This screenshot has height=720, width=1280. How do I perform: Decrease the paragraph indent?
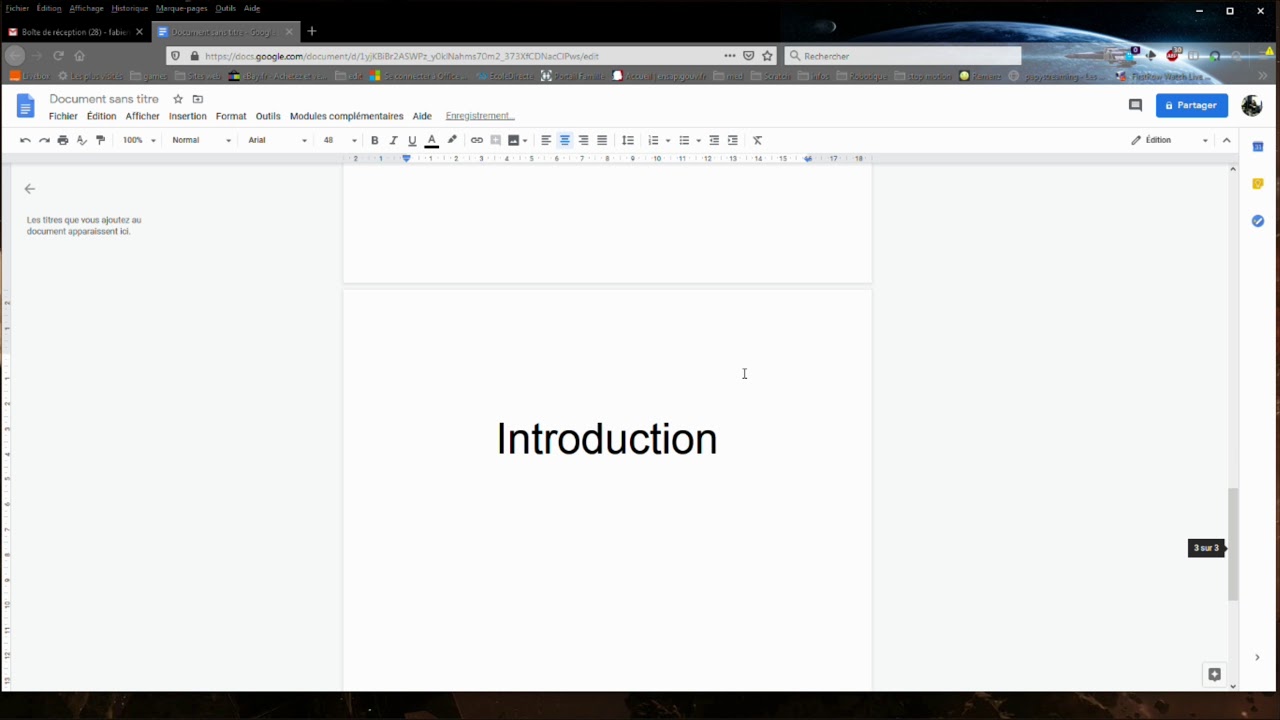click(x=714, y=140)
